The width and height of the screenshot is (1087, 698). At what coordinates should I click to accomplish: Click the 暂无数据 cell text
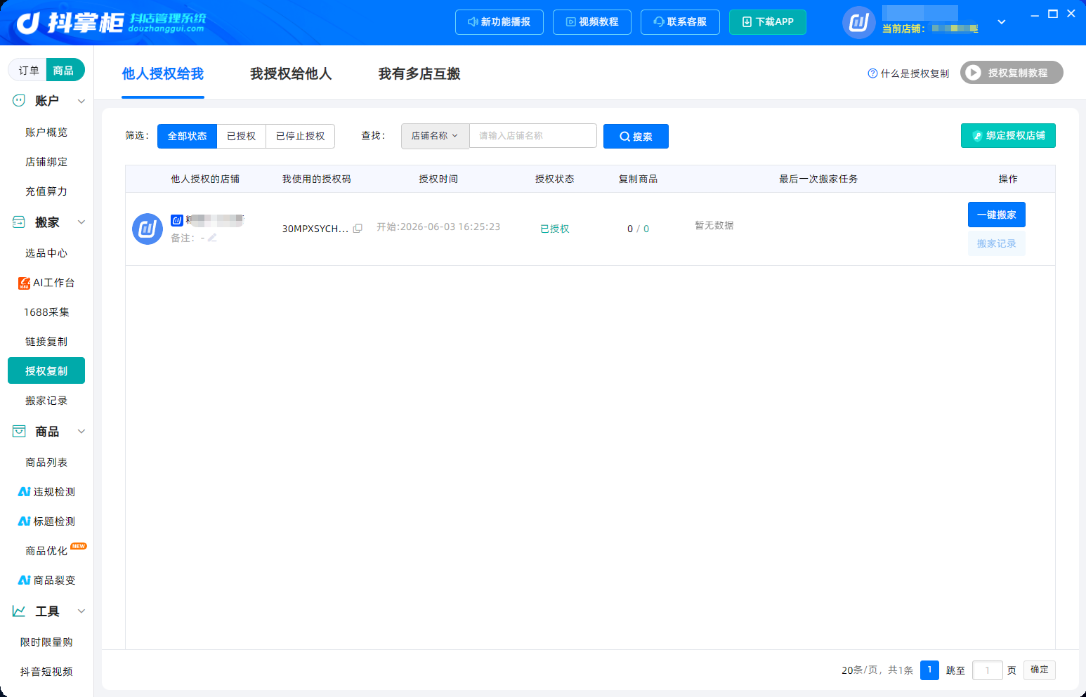[x=714, y=226]
